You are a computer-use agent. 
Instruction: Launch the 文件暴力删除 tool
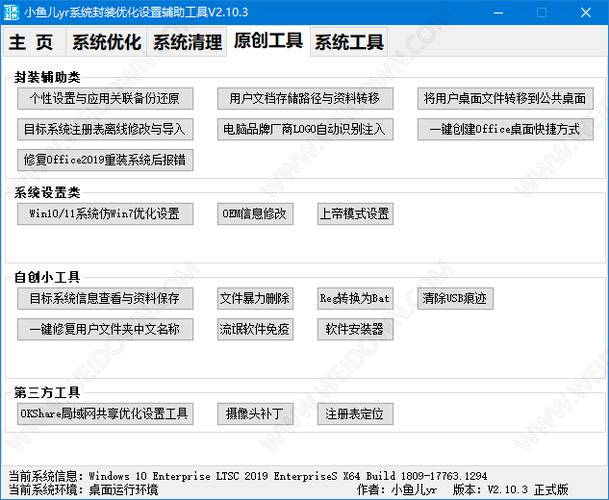(x=255, y=298)
